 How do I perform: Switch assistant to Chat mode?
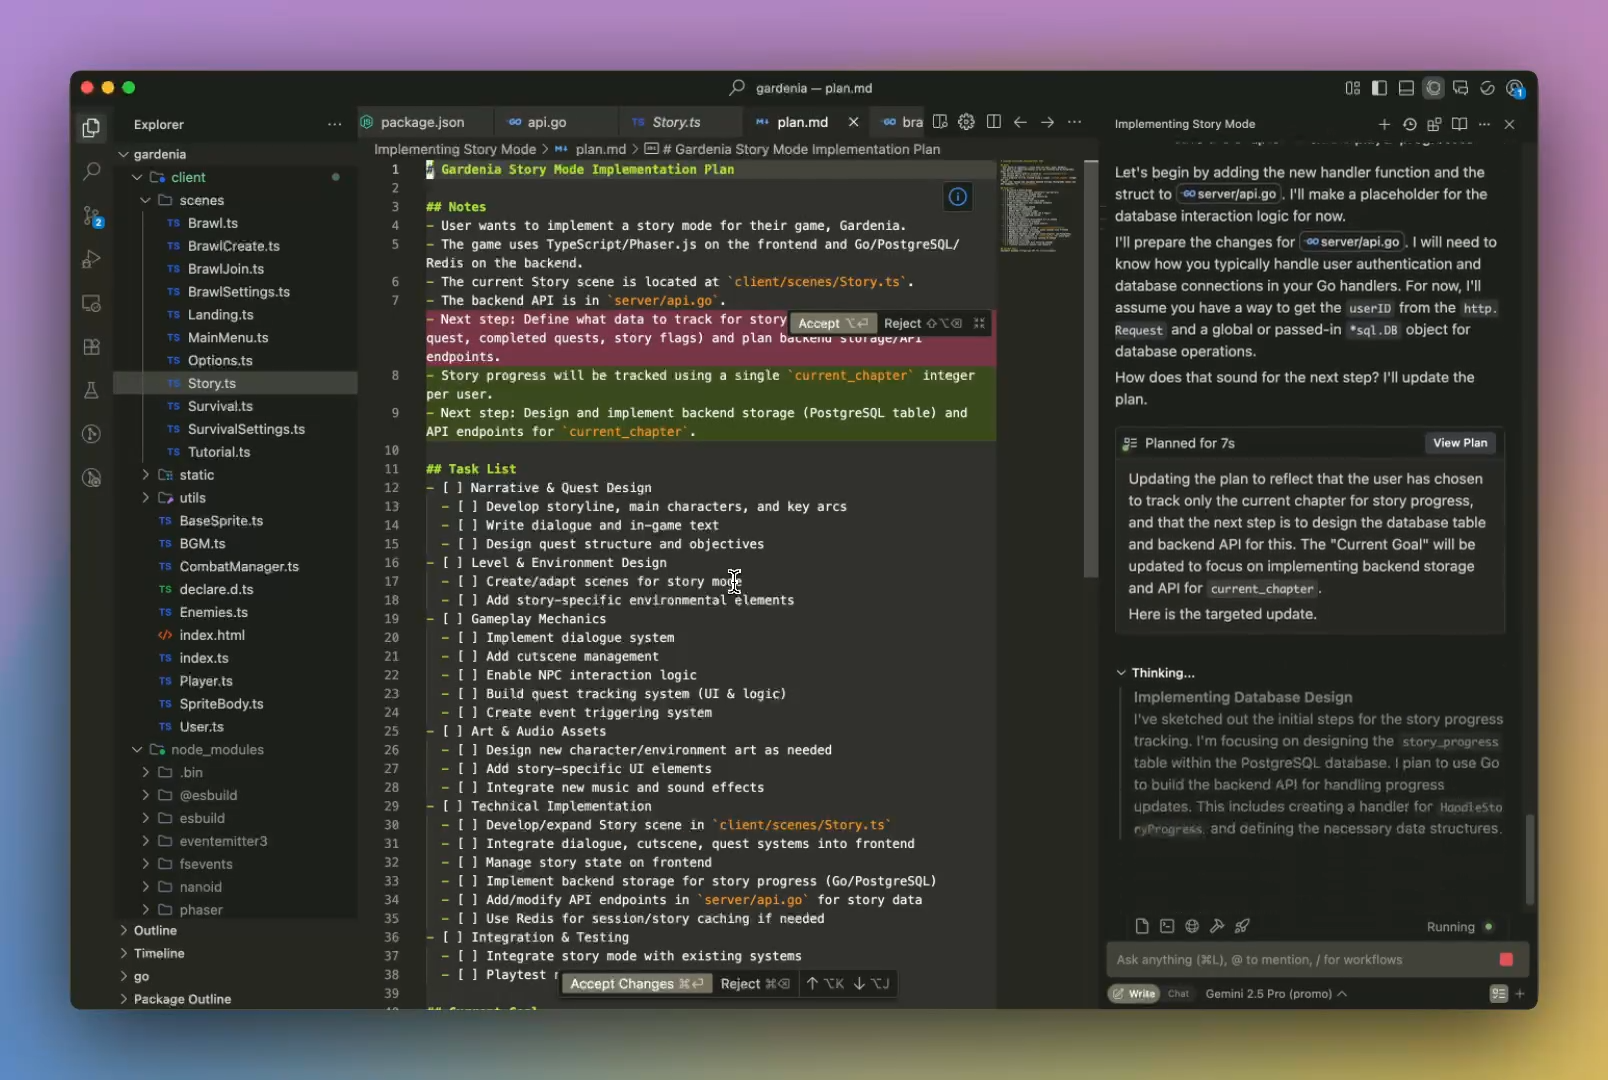tap(1179, 993)
